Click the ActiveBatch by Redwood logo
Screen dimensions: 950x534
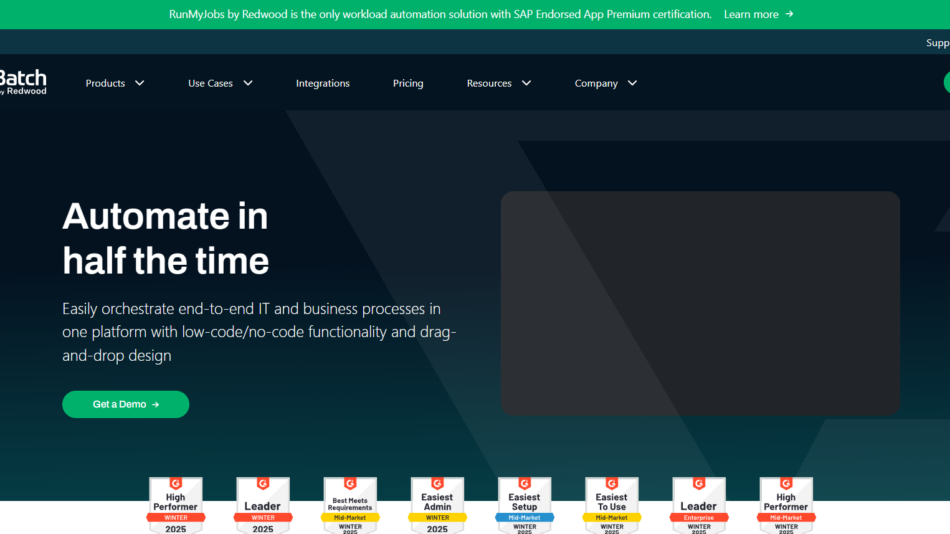(x=23, y=82)
